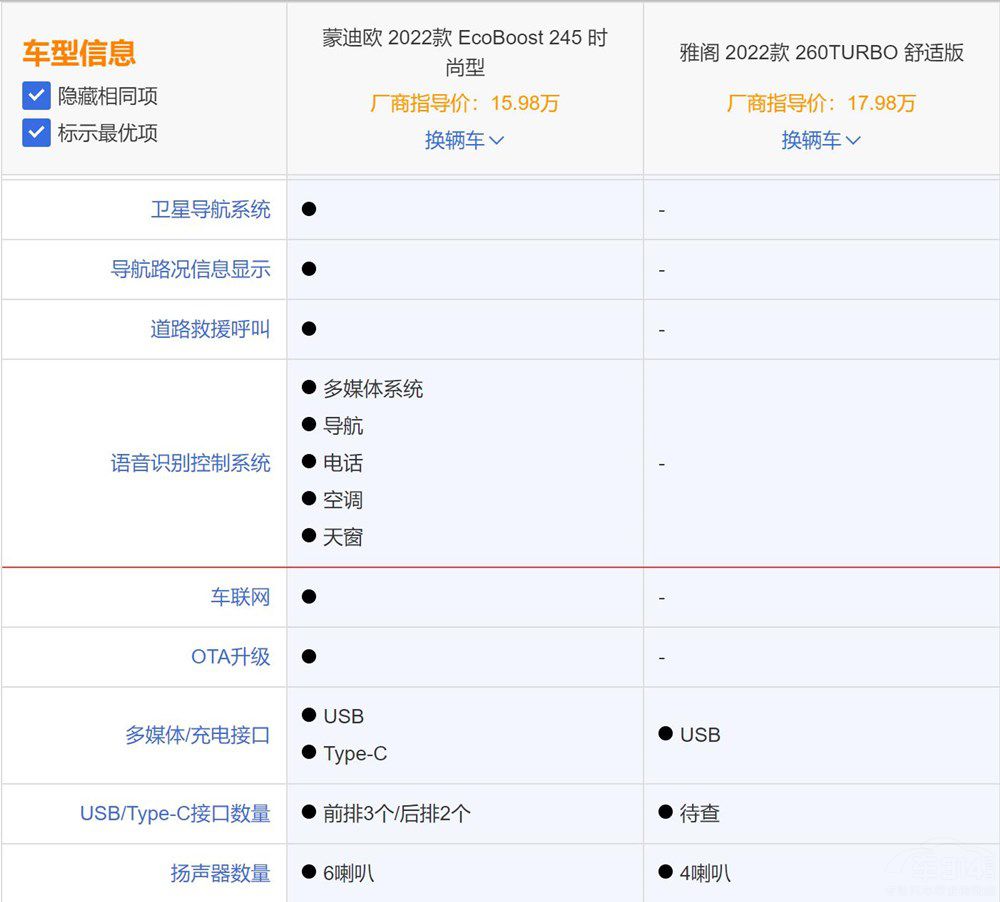The image size is (1000, 902).
Task: Click the 待查 value in 雅阁 column
Action: pyautogui.click(x=699, y=814)
